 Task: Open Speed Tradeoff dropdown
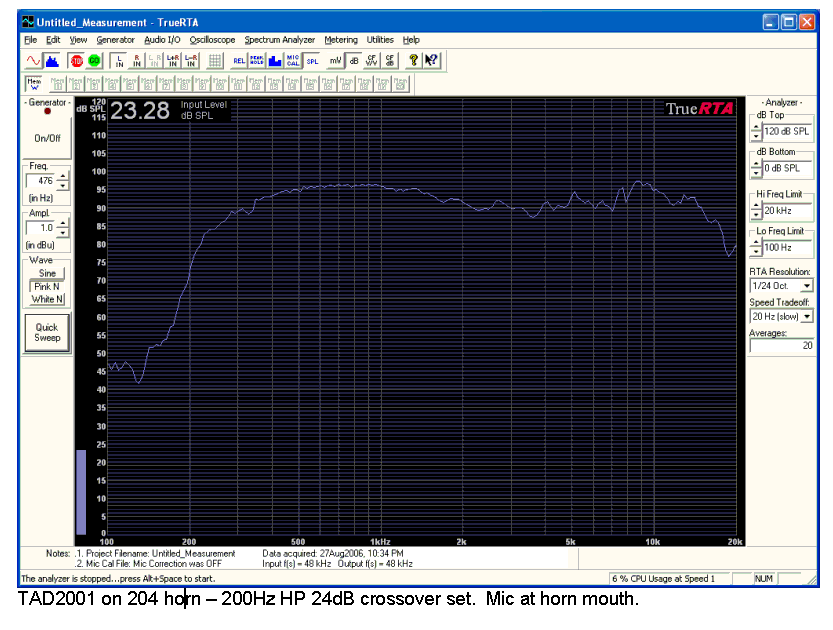click(807, 317)
